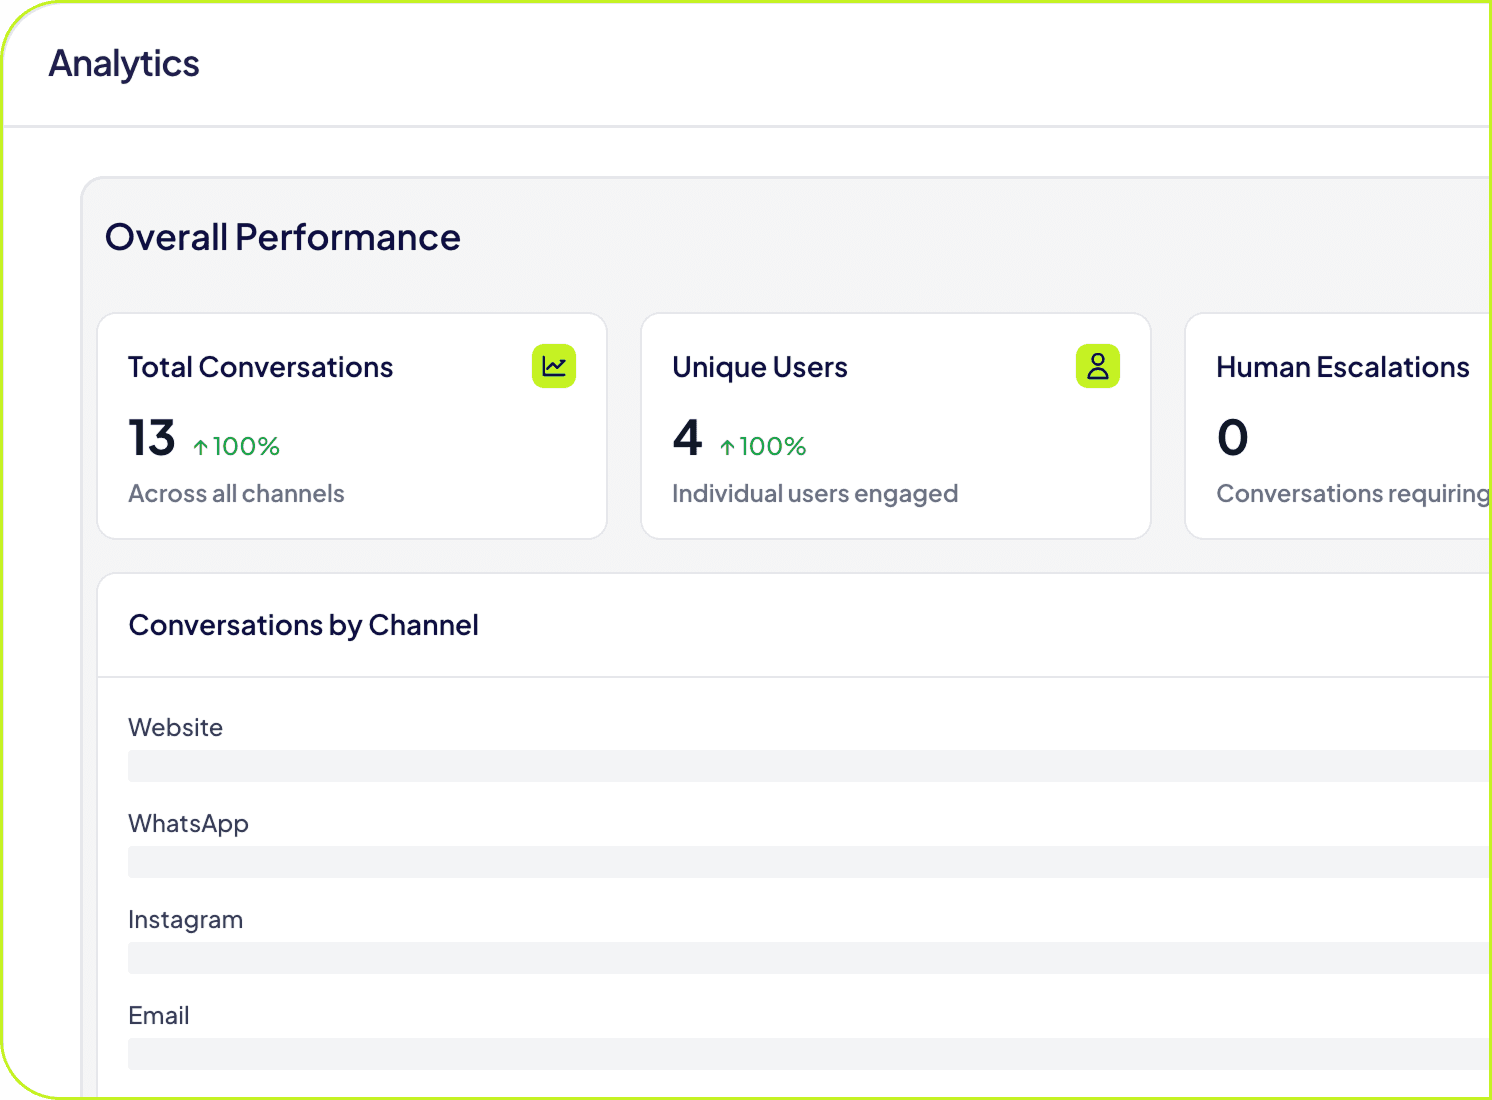Open the Unique Users card title

pos(759,367)
